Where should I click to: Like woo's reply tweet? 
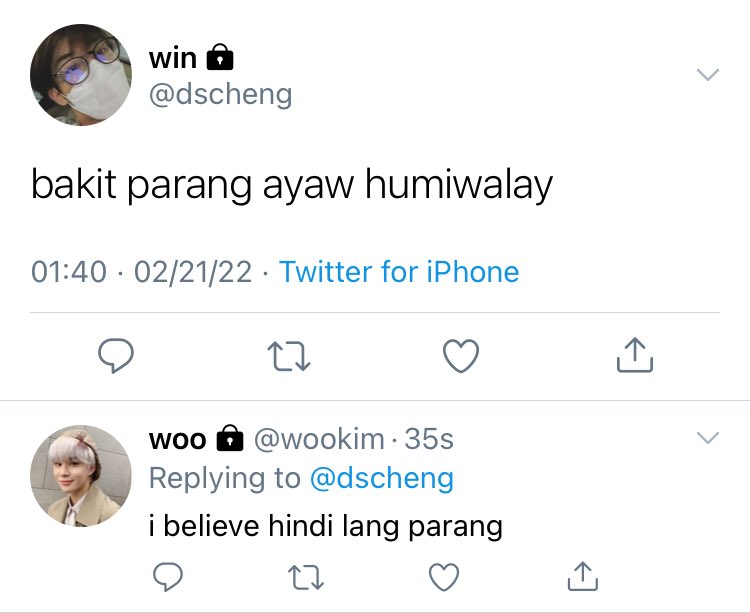pos(444,577)
